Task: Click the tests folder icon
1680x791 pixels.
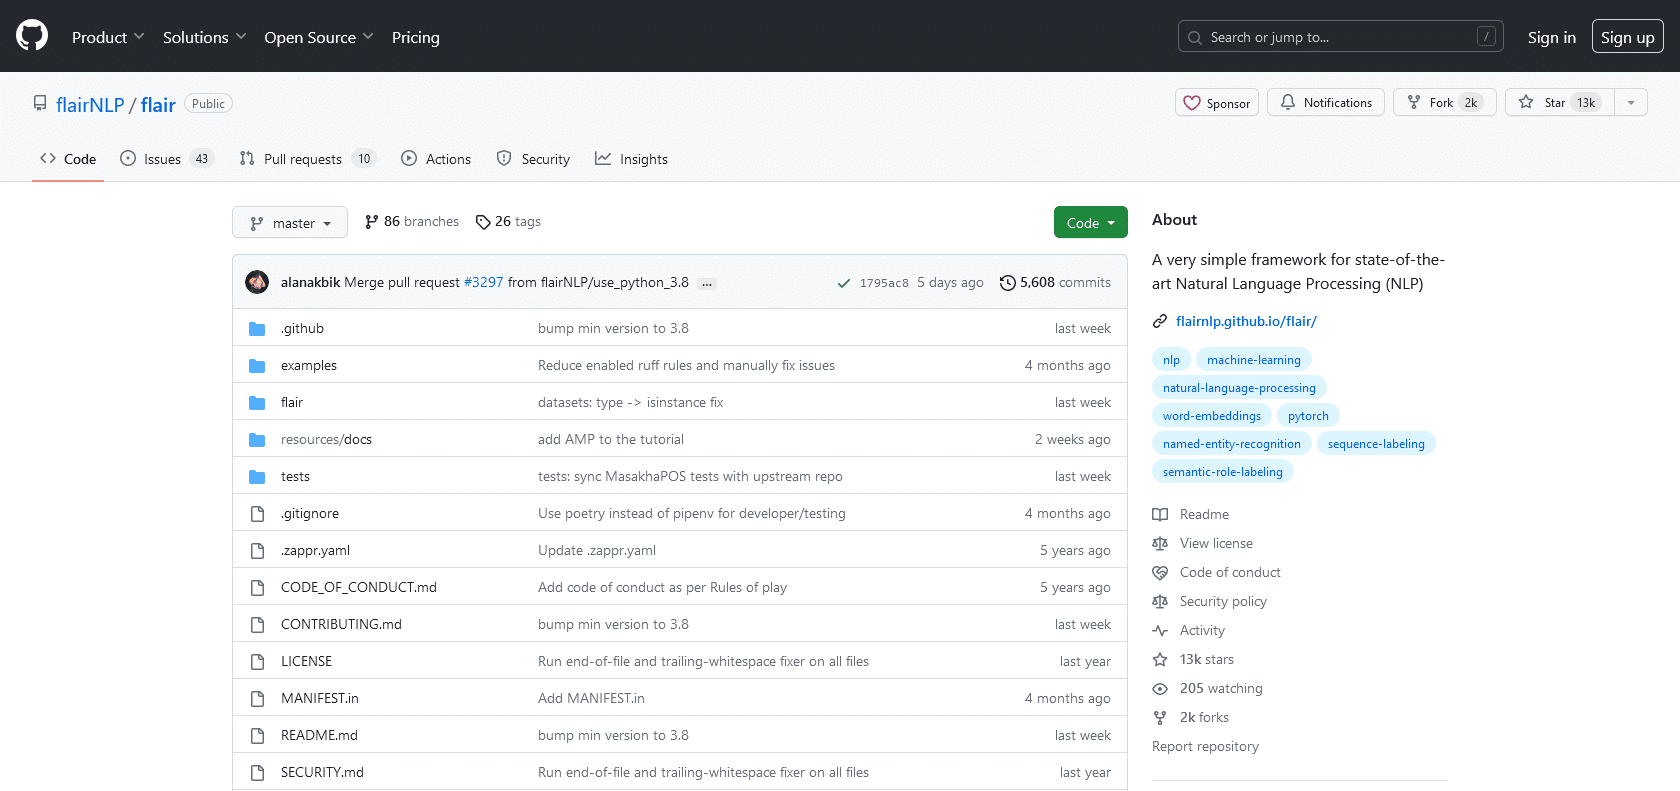Action: click(x=257, y=476)
